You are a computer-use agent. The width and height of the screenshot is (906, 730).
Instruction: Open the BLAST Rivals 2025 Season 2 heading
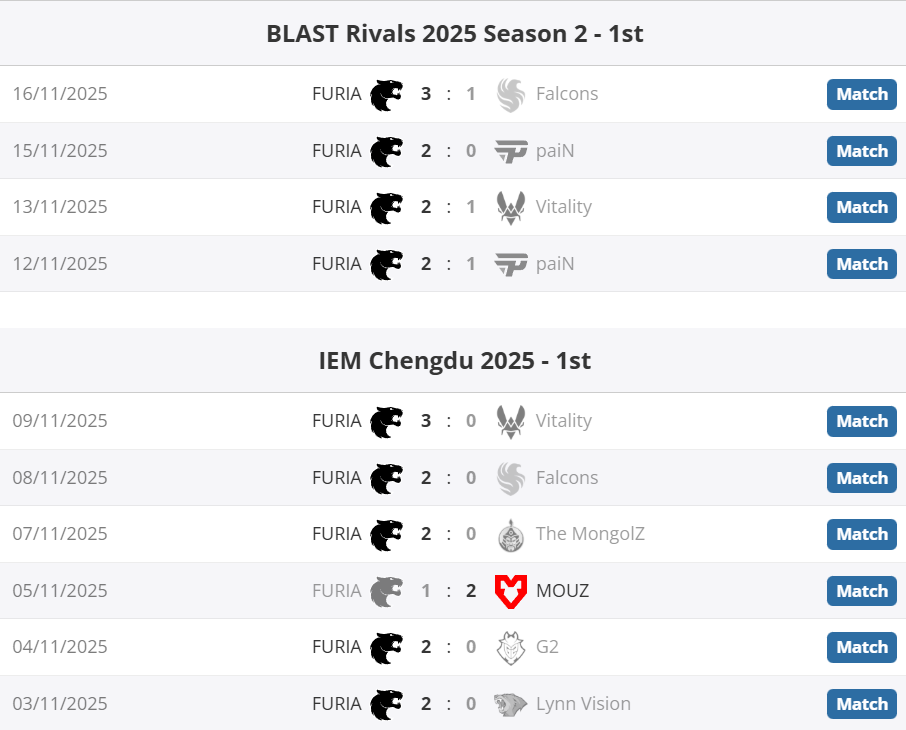[454, 34]
